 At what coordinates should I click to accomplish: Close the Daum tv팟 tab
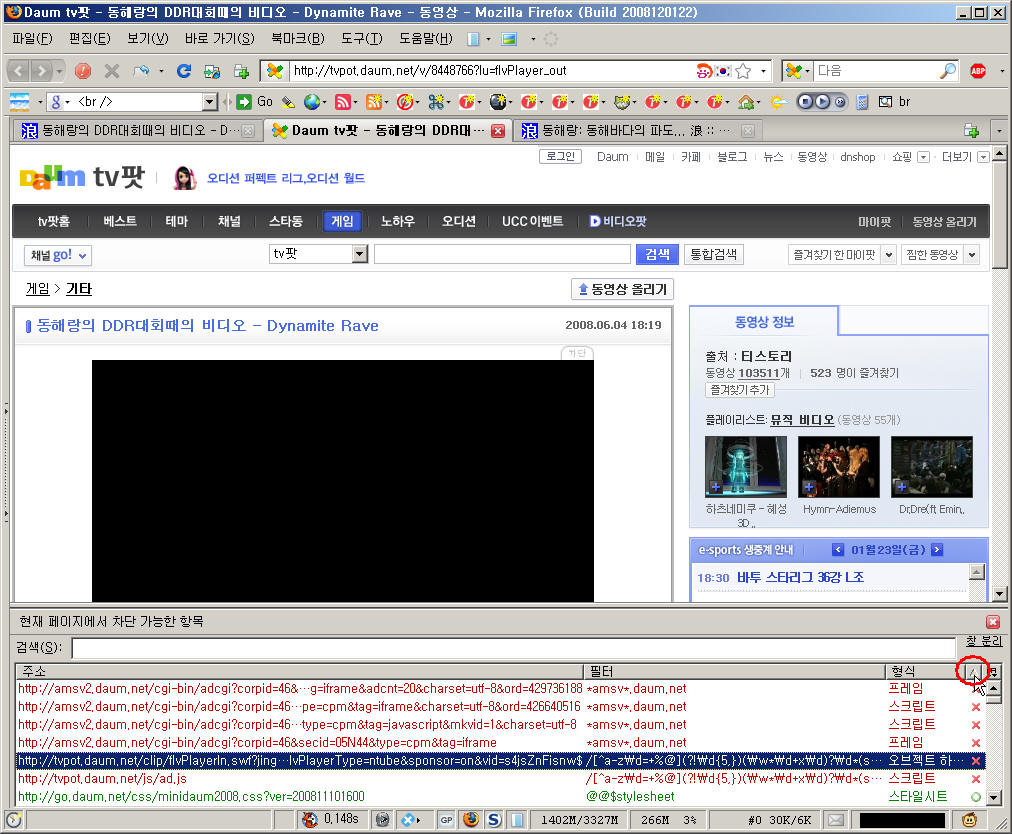498,131
